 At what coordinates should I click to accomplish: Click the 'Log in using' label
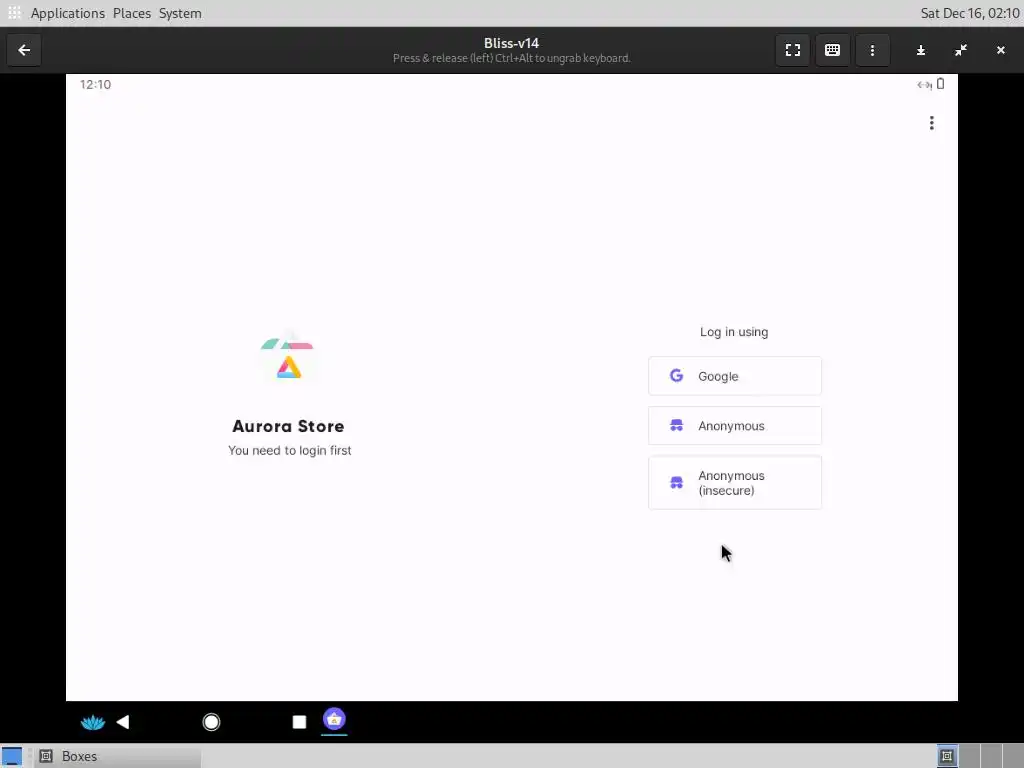click(x=734, y=332)
